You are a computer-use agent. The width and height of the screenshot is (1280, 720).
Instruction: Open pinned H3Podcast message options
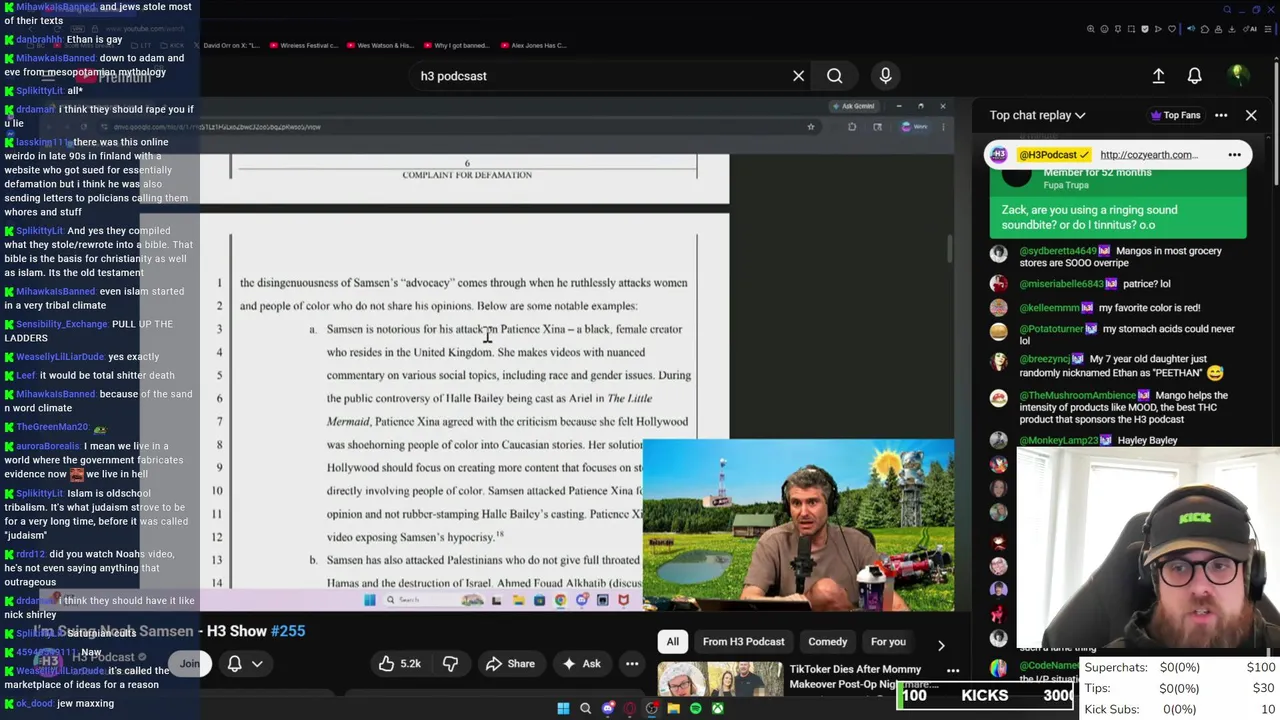(x=1234, y=155)
